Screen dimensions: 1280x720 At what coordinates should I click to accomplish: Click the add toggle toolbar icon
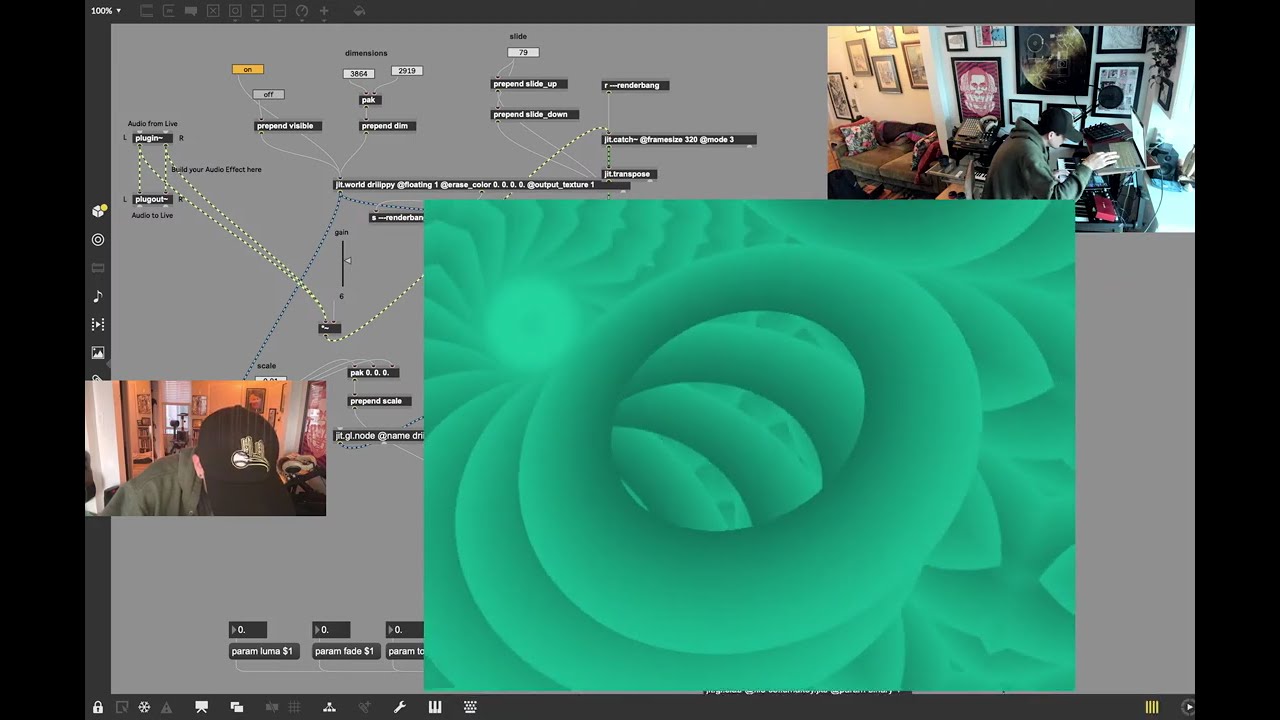pos(212,11)
